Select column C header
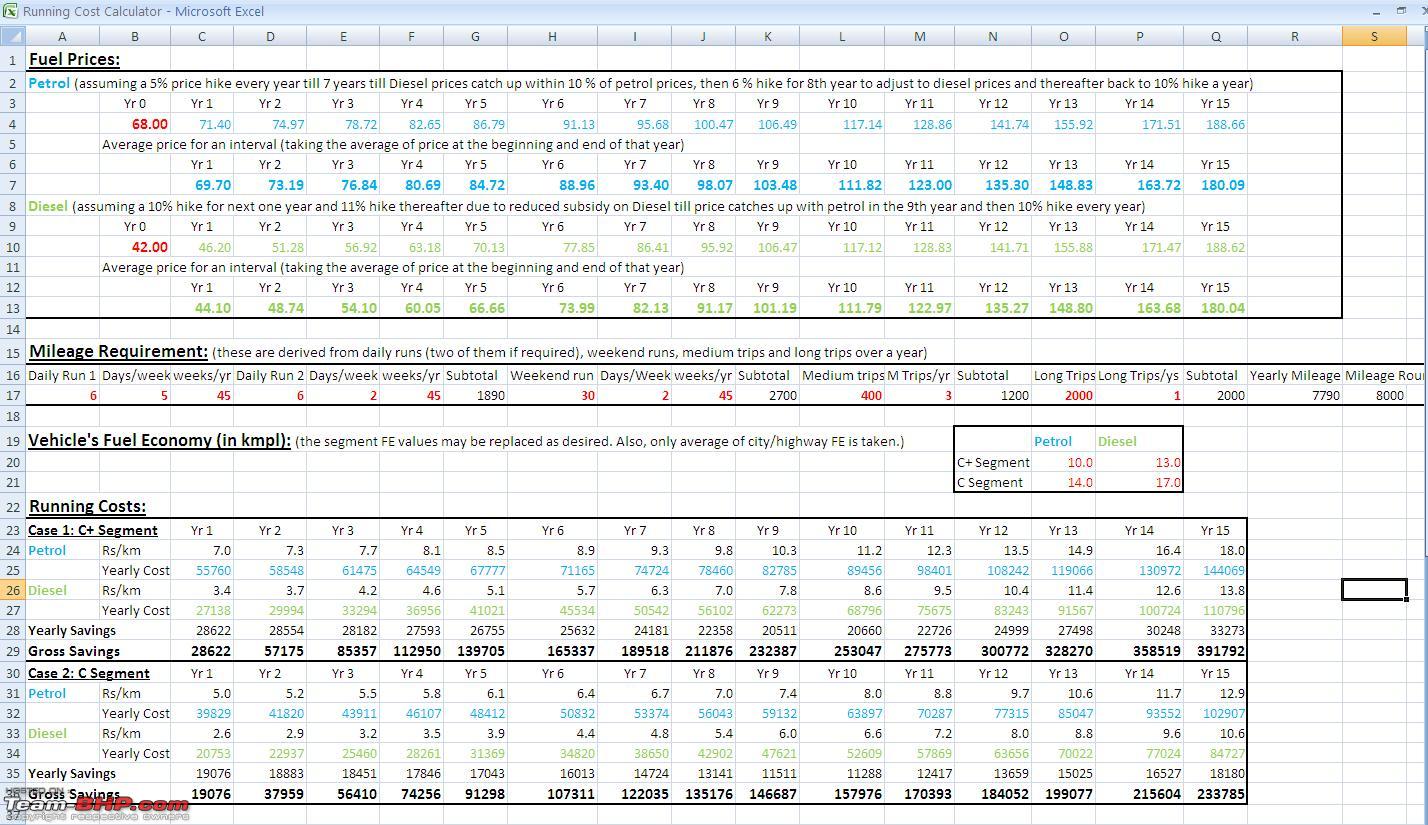1428x825 pixels. 202,37
